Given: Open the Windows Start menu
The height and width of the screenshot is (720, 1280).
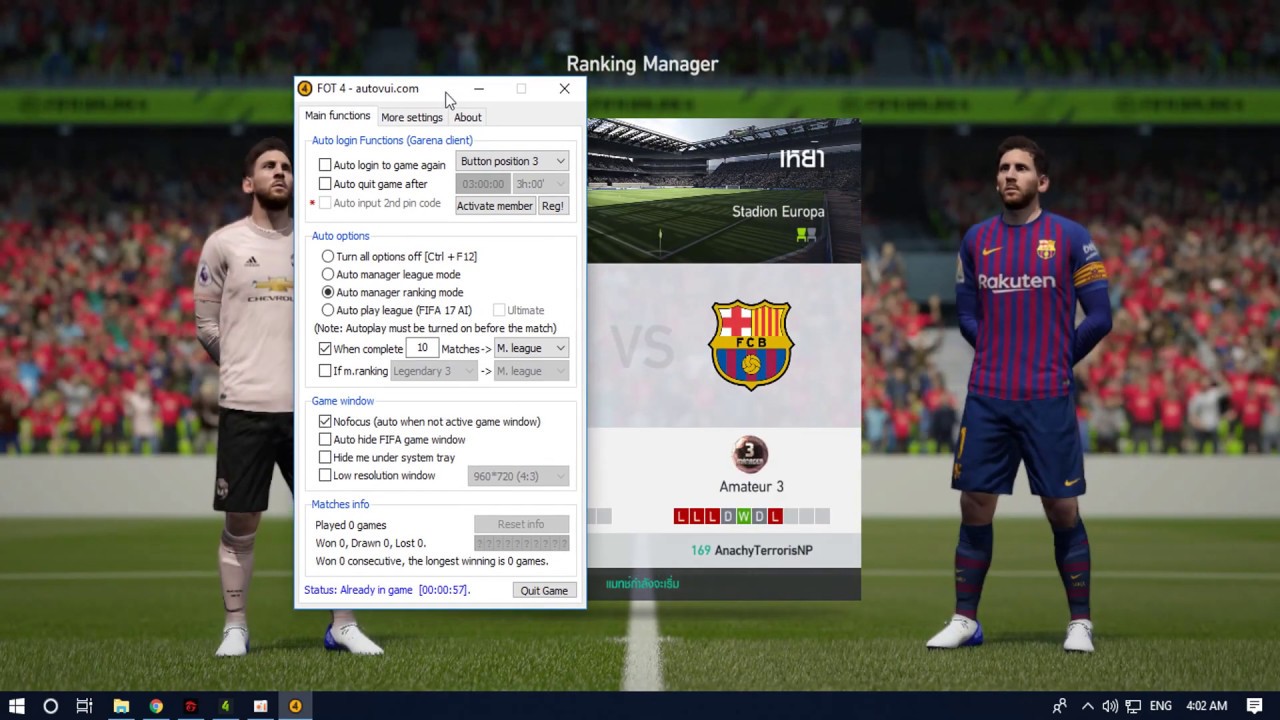Looking at the screenshot, I should 17,706.
